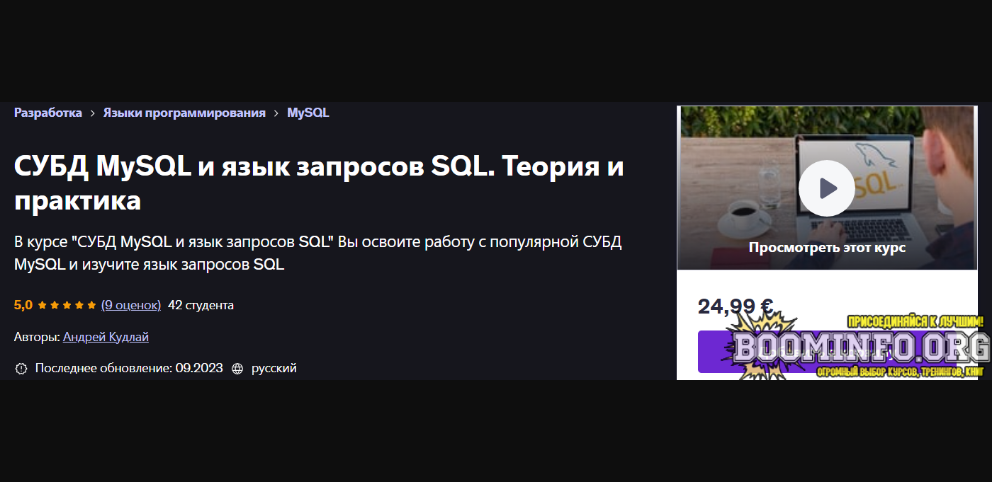Select the MySQL breadcrumb category
This screenshot has width=992, height=482.
click(x=308, y=113)
